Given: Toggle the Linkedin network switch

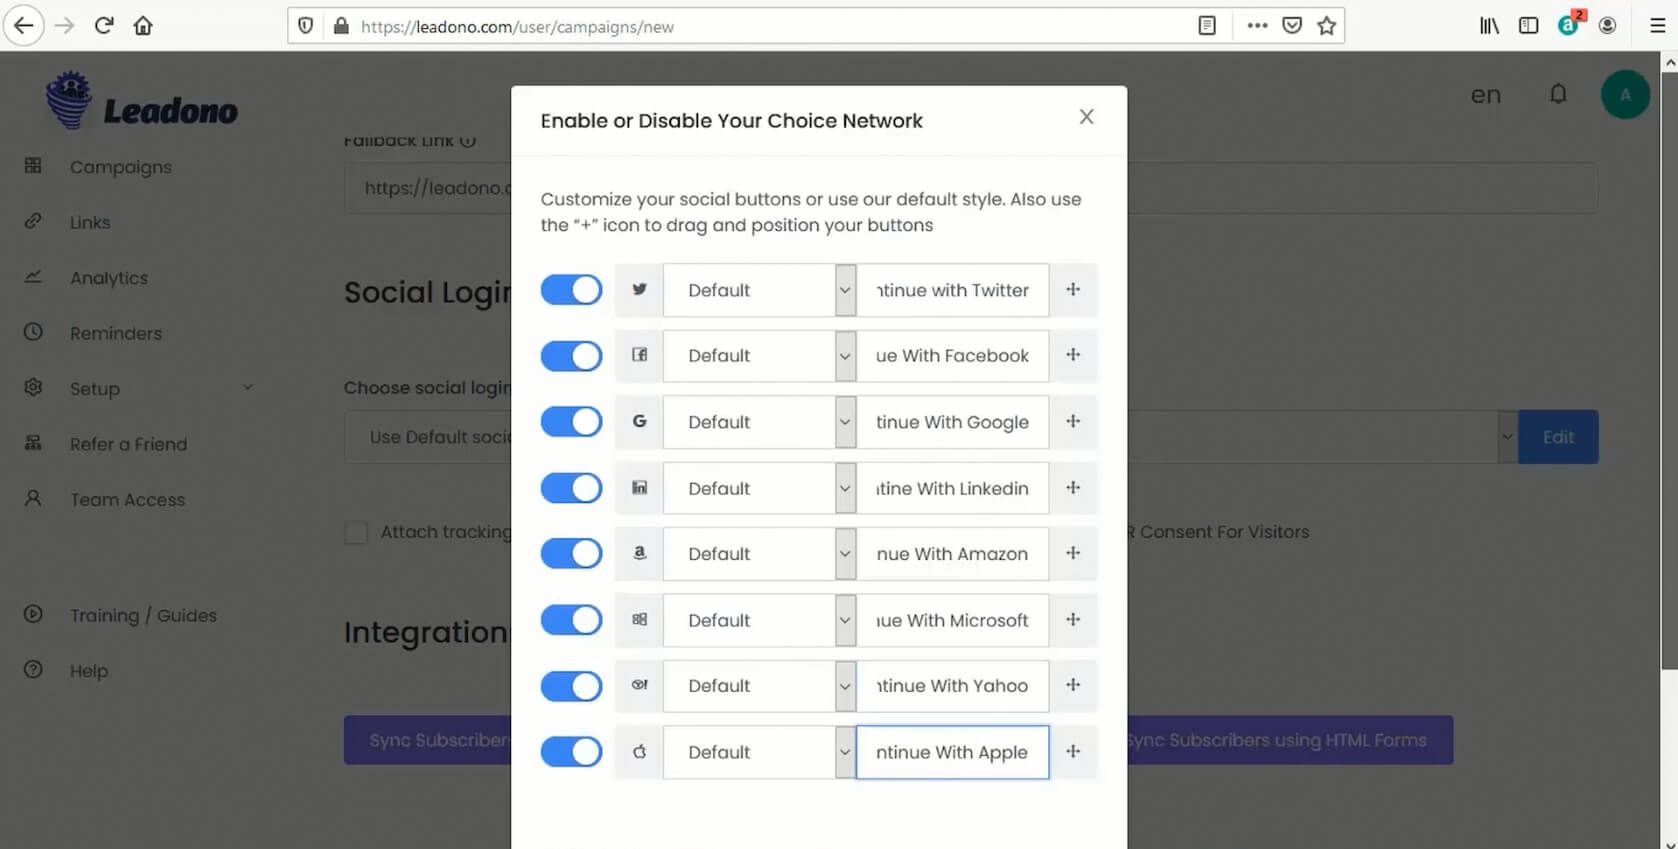Looking at the screenshot, I should (x=571, y=488).
